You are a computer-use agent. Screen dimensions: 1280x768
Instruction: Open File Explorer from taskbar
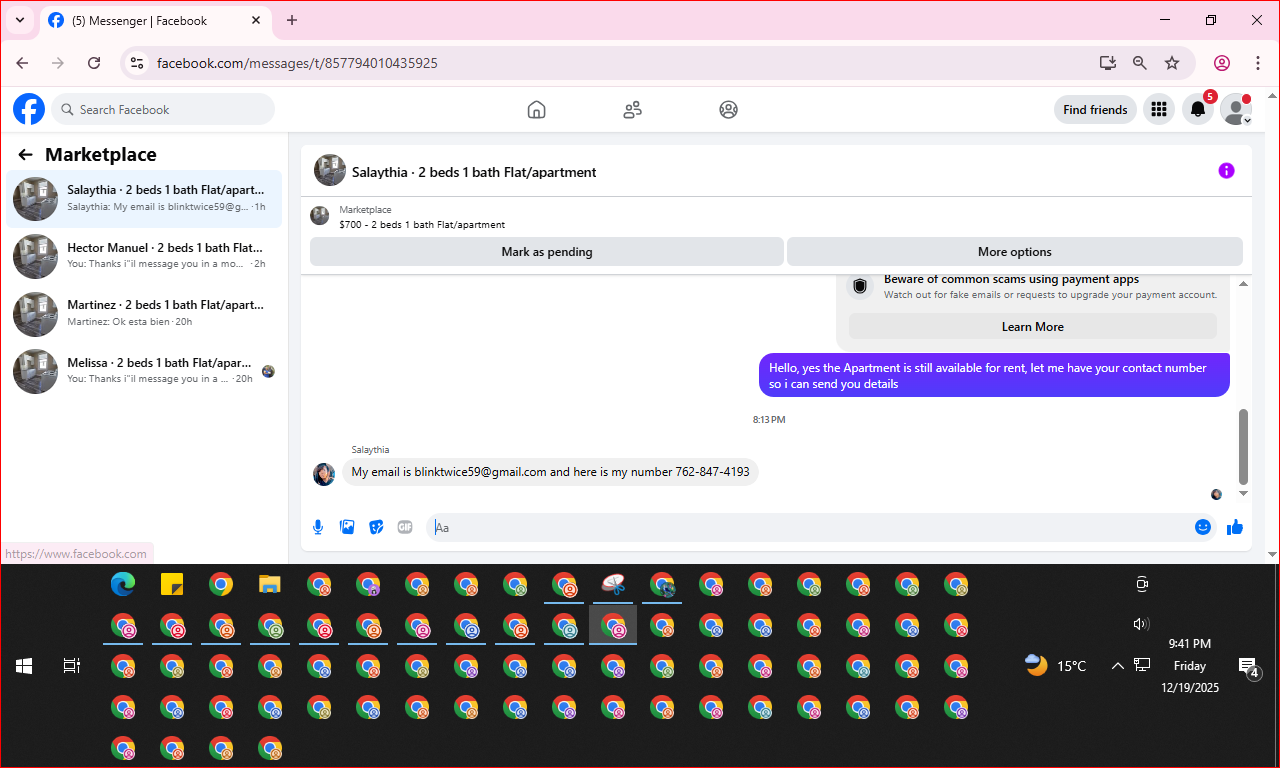pos(270,585)
